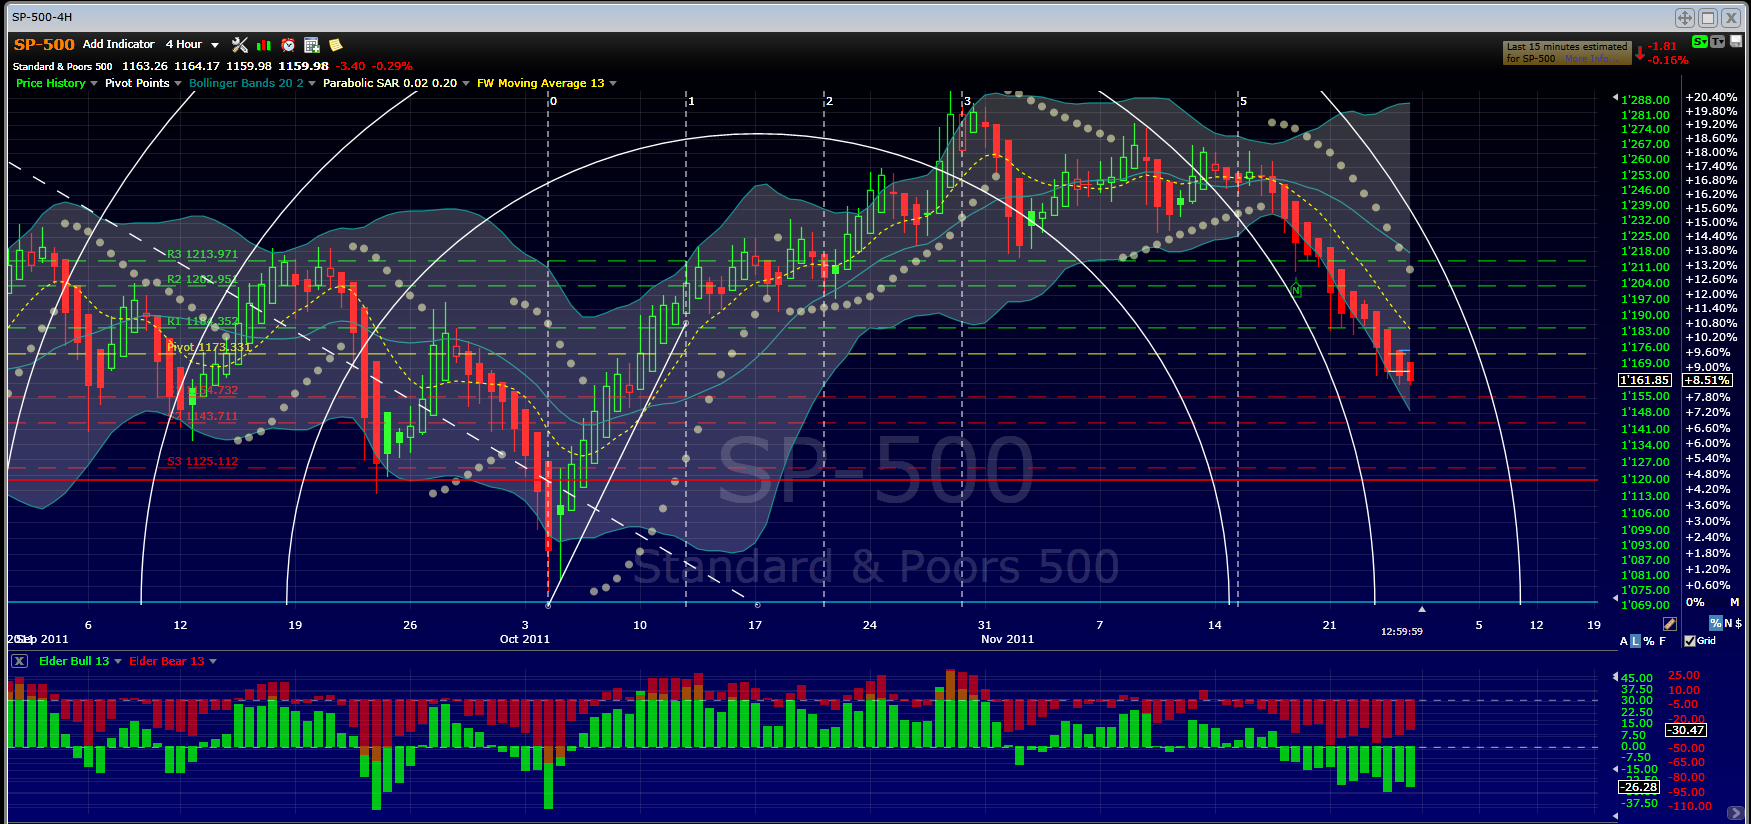
Task: Open the ruler measuring tool icon
Action: point(1669,624)
